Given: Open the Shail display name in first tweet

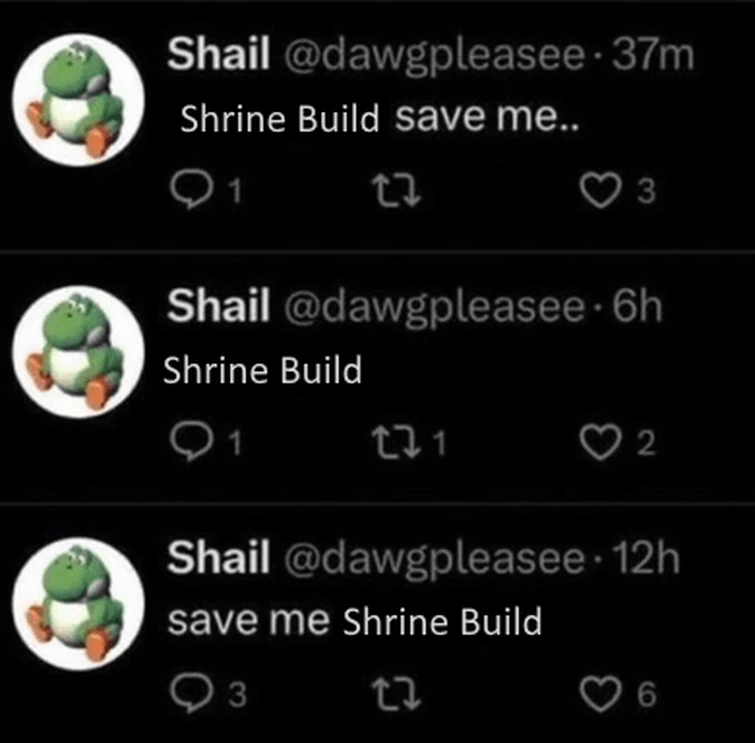Looking at the screenshot, I should 218,53.
